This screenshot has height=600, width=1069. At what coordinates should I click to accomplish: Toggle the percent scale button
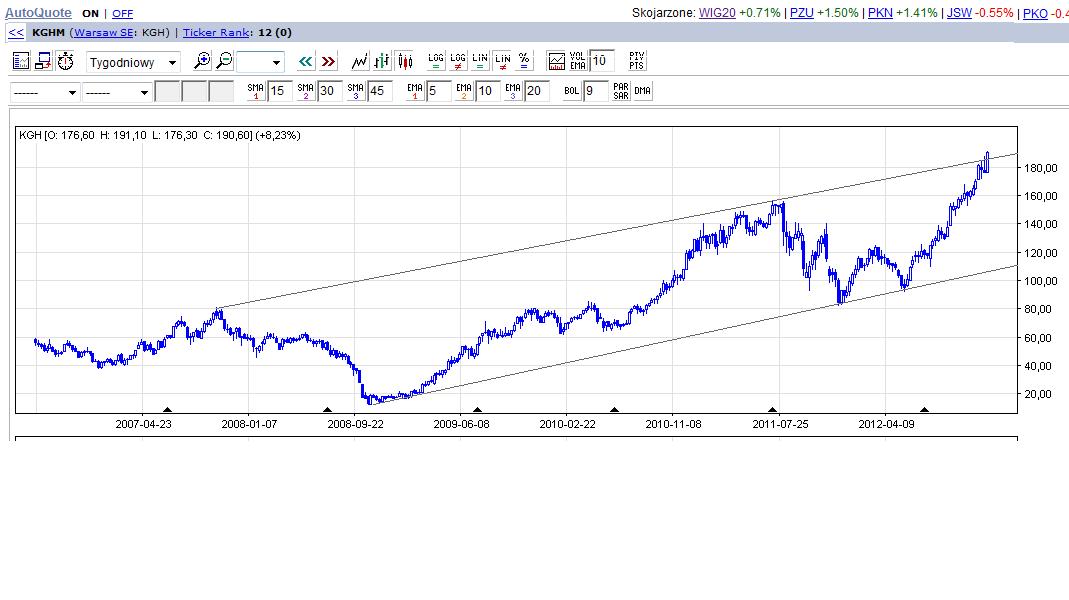525,61
